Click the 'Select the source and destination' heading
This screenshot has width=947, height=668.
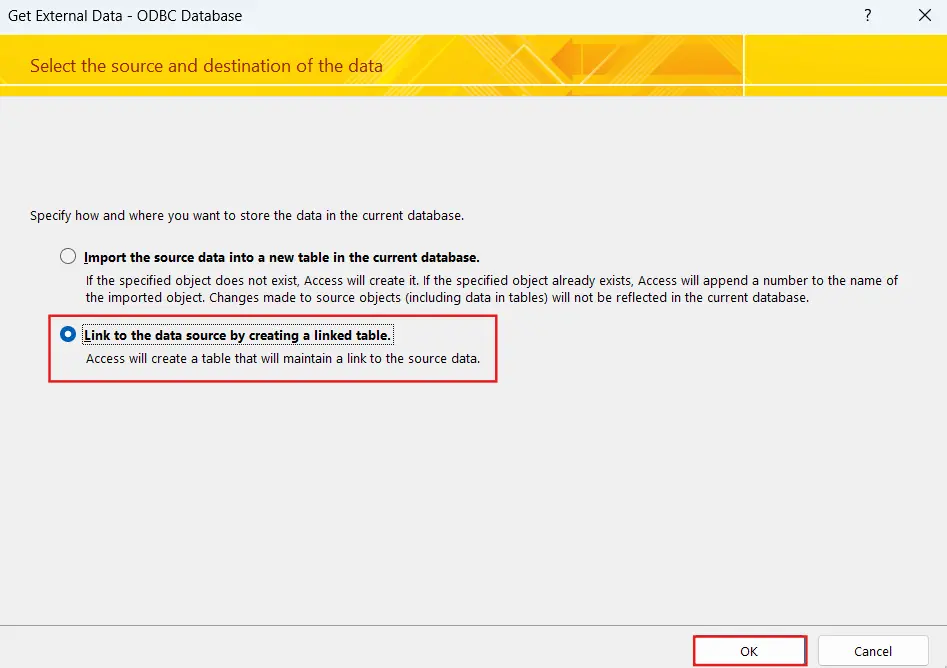click(206, 66)
